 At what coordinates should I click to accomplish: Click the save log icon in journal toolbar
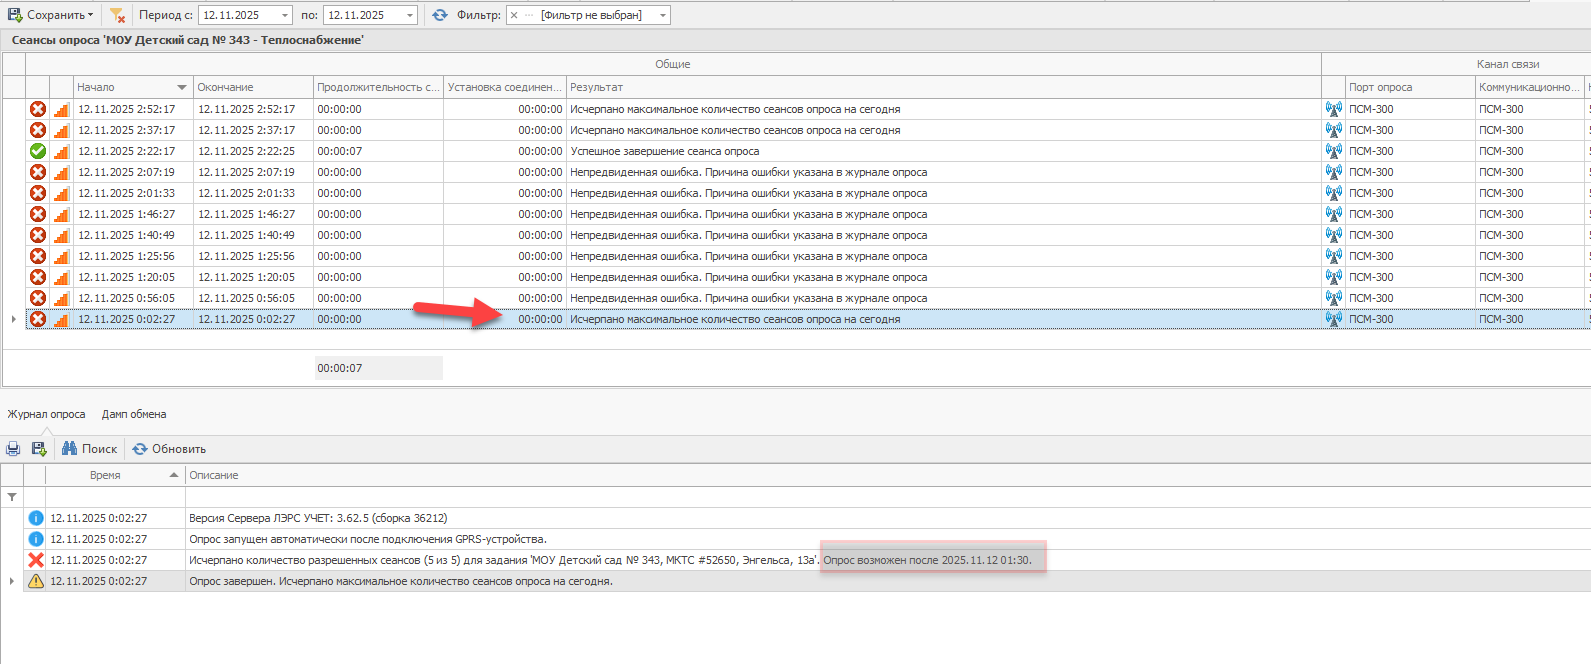(x=39, y=449)
